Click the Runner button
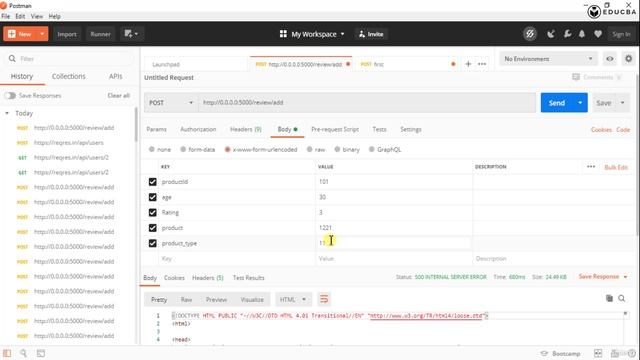 [100, 34]
